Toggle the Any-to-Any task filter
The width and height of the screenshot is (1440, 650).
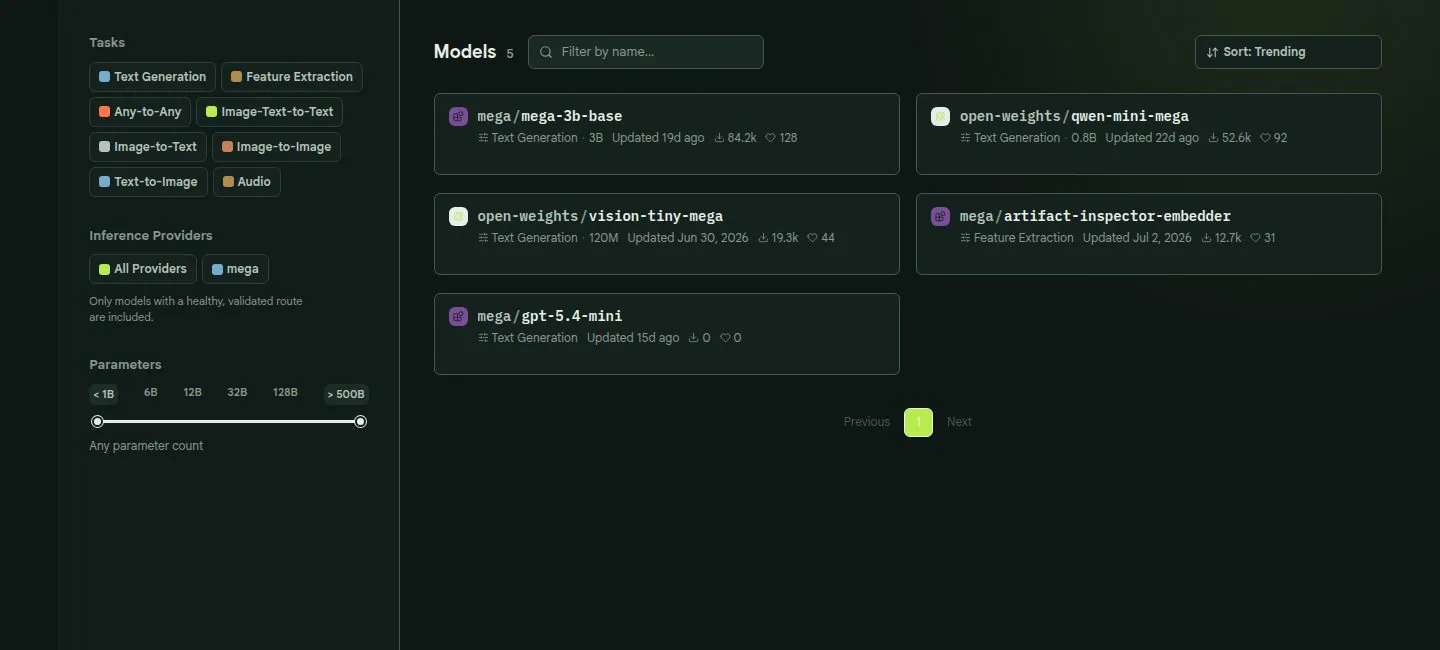(140, 112)
